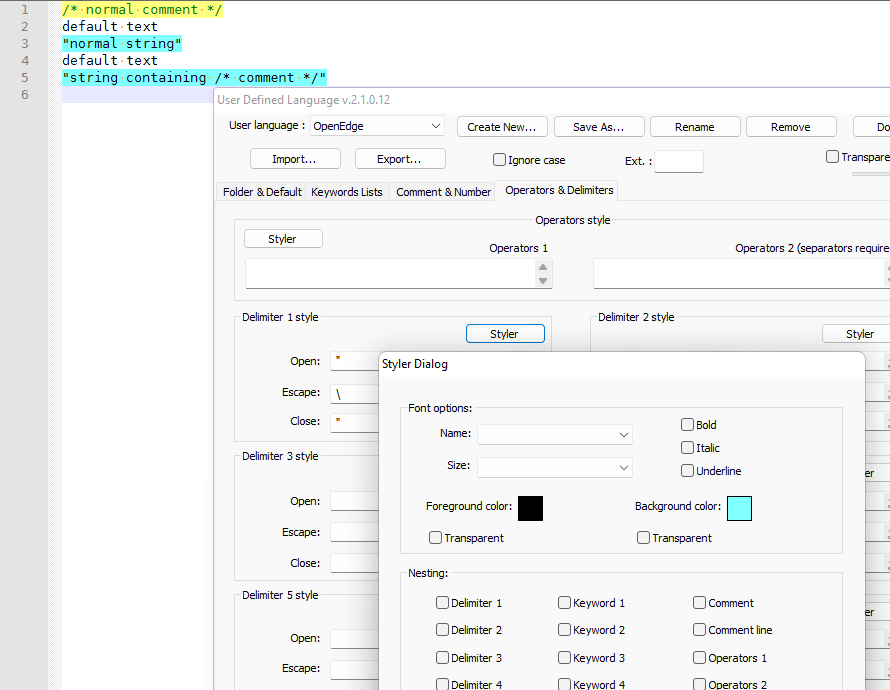Check Keyword 3 nesting checkbox
This screenshot has height=690, width=890.
pos(564,657)
